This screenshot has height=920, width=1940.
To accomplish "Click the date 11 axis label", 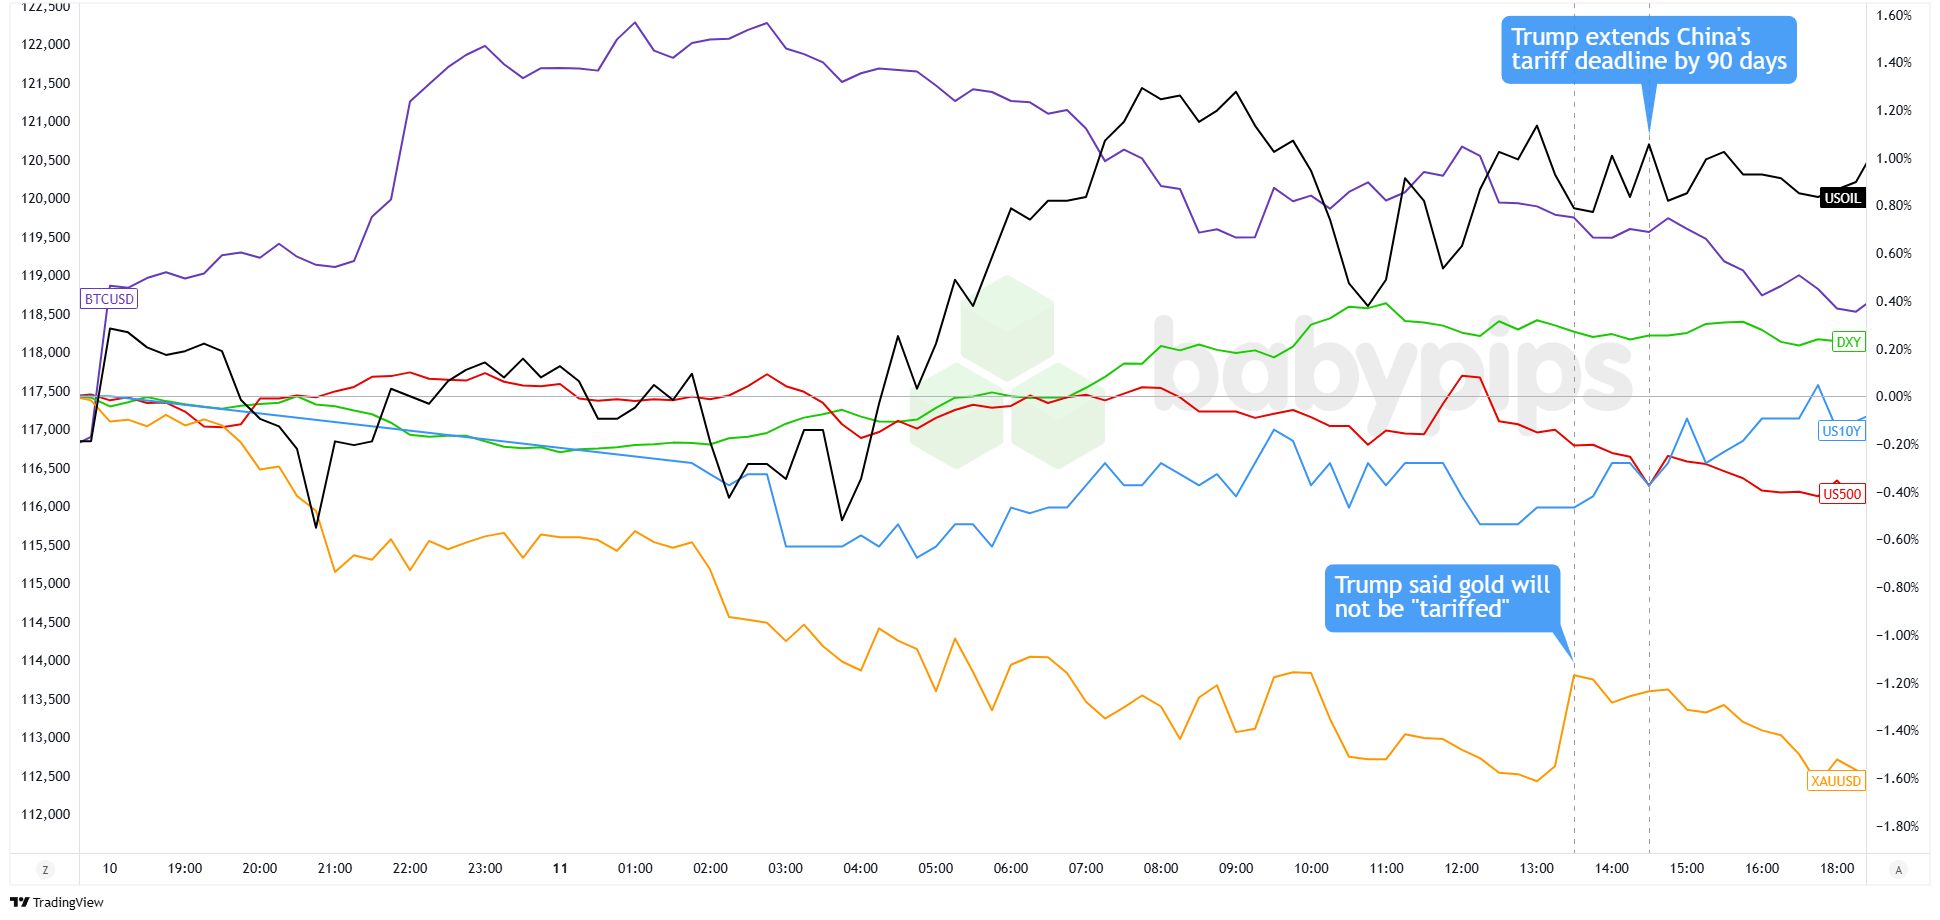I will pyautogui.click(x=560, y=868).
